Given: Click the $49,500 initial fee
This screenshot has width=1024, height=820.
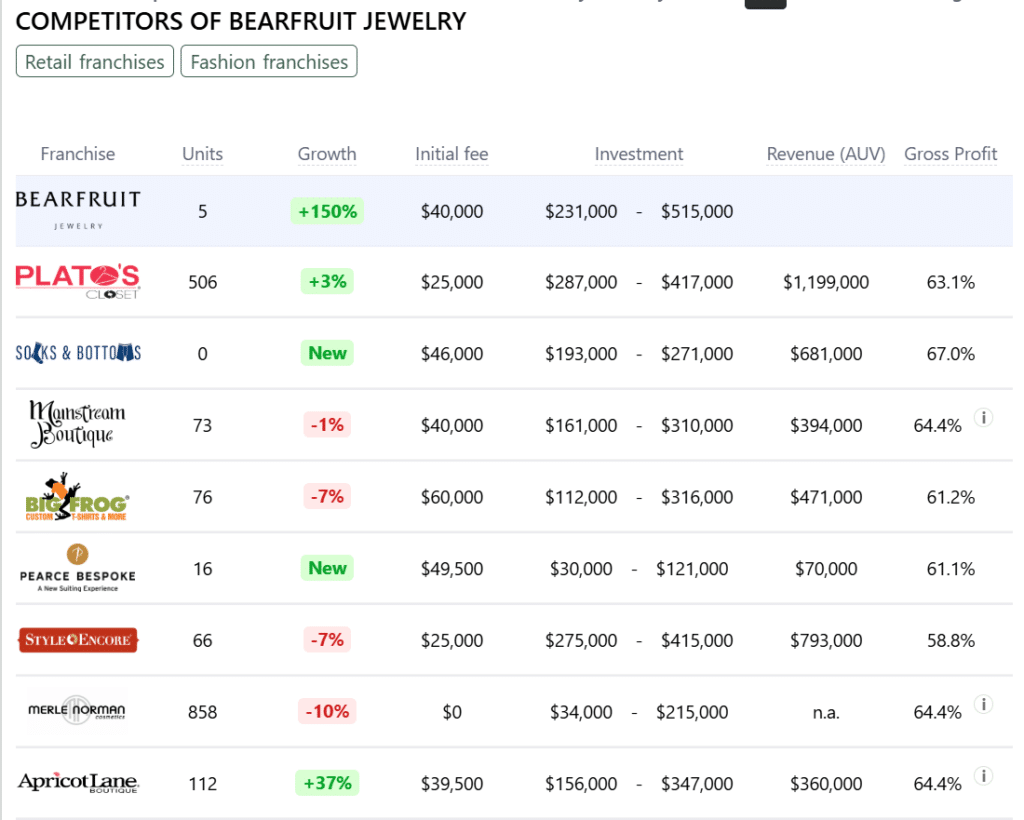Looking at the screenshot, I should 452,569.
